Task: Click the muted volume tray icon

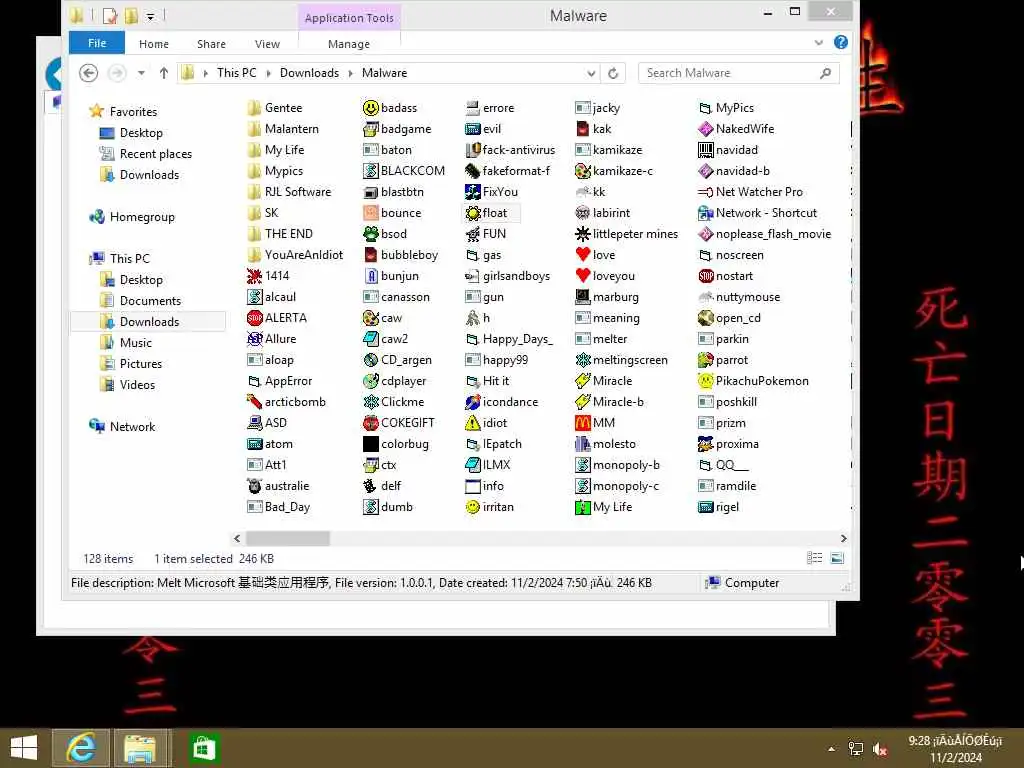Action: point(880,749)
